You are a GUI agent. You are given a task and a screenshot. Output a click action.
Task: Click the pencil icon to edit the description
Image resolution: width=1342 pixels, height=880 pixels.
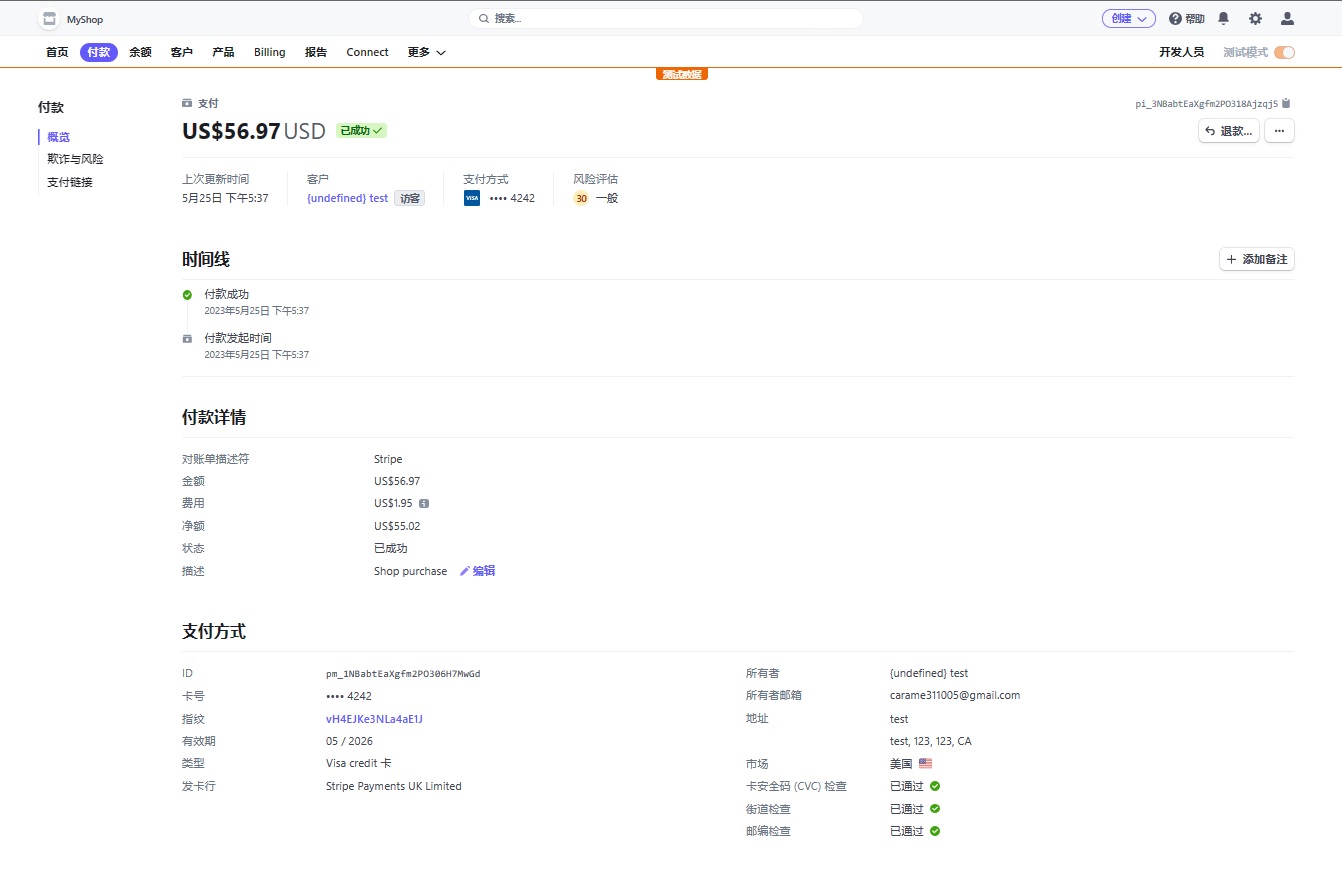click(466, 570)
